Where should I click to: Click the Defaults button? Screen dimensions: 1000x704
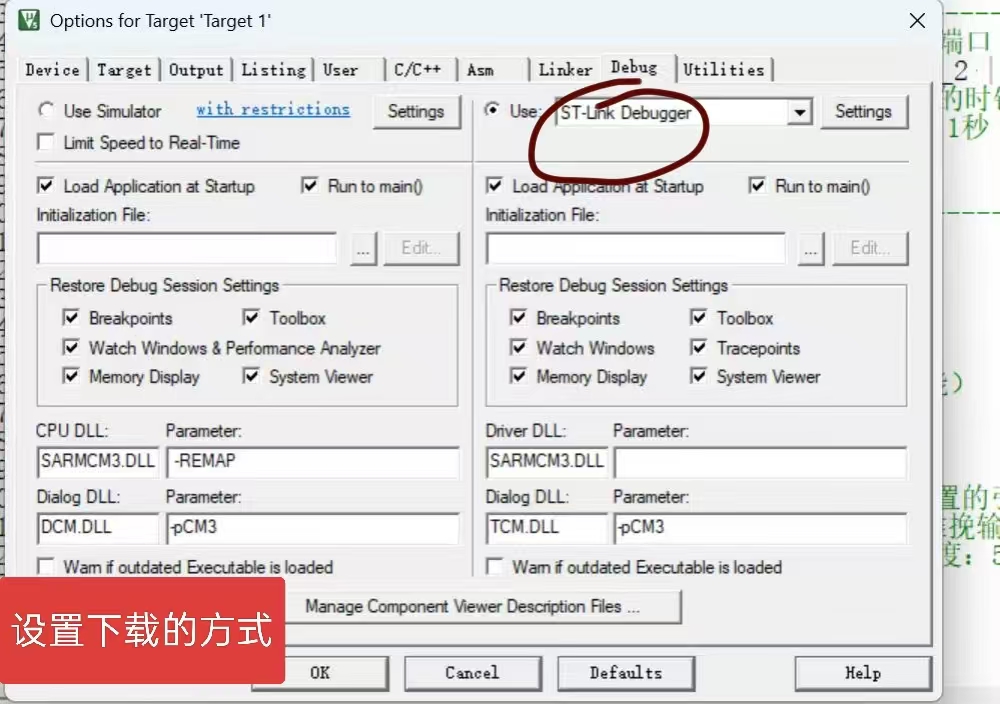pyautogui.click(x=626, y=673)
